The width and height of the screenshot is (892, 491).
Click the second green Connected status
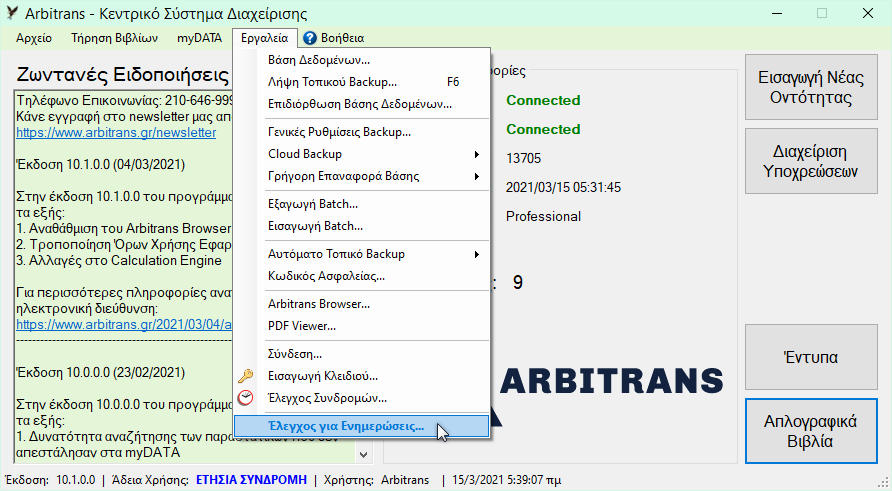click(543, 129)
